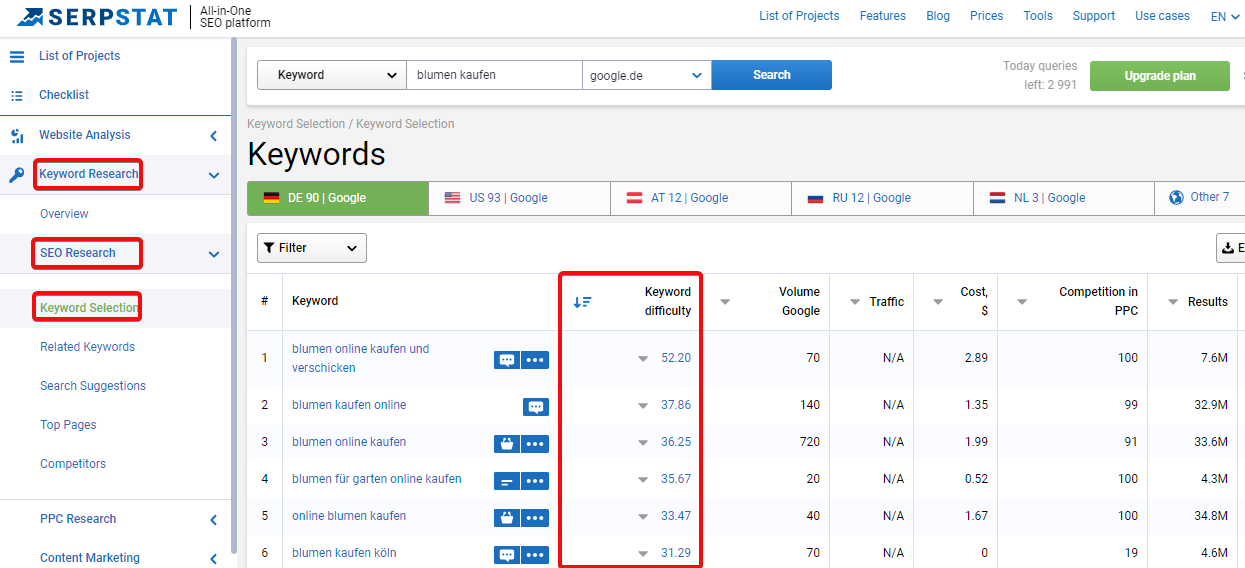The width and height of the screenshot is (1245, 568).
Task: Click the chat icon for 'blumen kaufen köln'
Action: point(506,555)
